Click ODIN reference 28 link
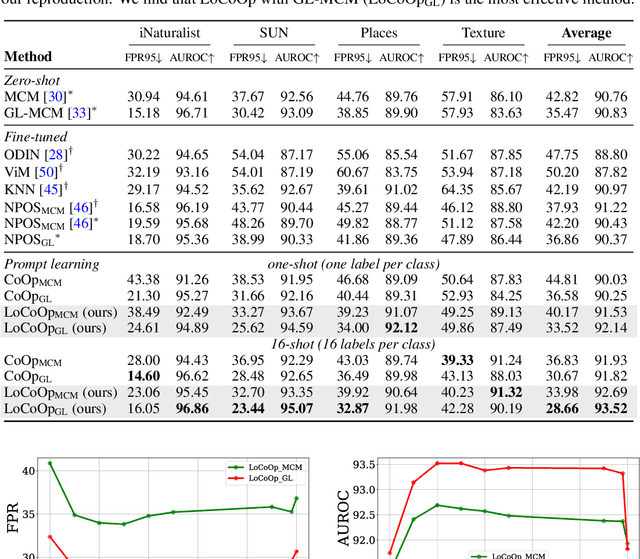 tap(53, 154)
